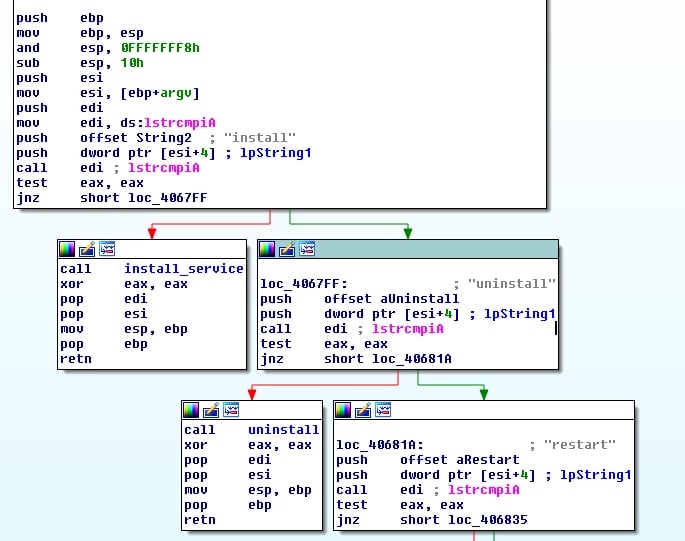685x541 pixels.
Task: Click the group icon on loc_4067FF block
Action: pos(306,249)
